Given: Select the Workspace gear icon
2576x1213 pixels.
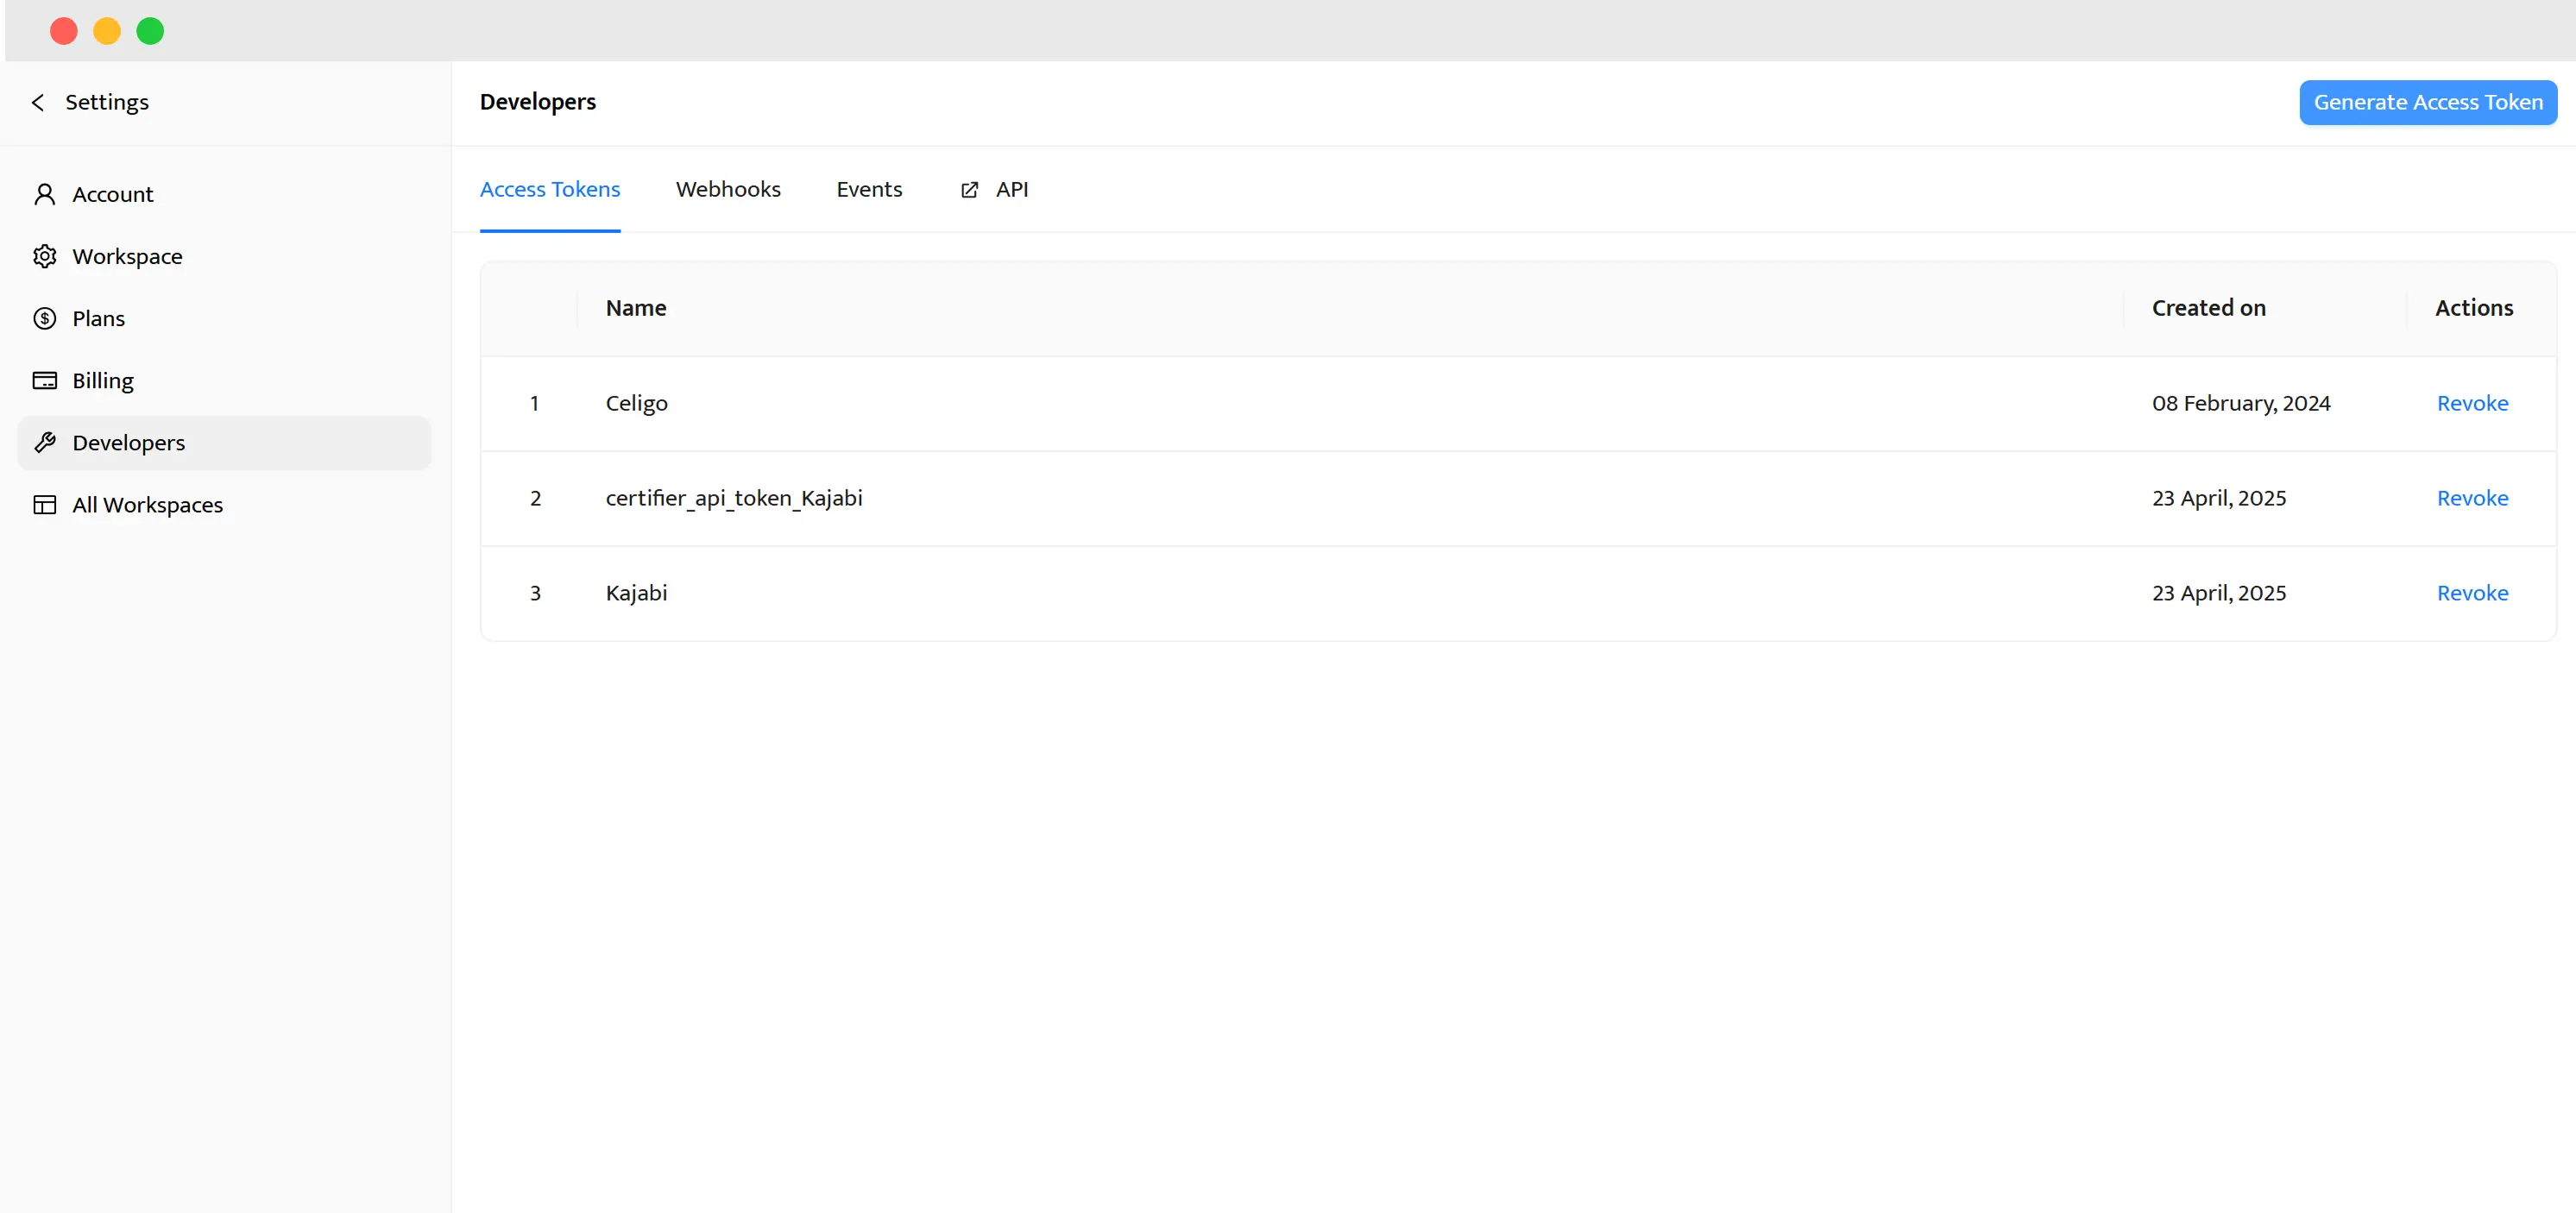Looking at the screenshot, I should tap(45, 256).
